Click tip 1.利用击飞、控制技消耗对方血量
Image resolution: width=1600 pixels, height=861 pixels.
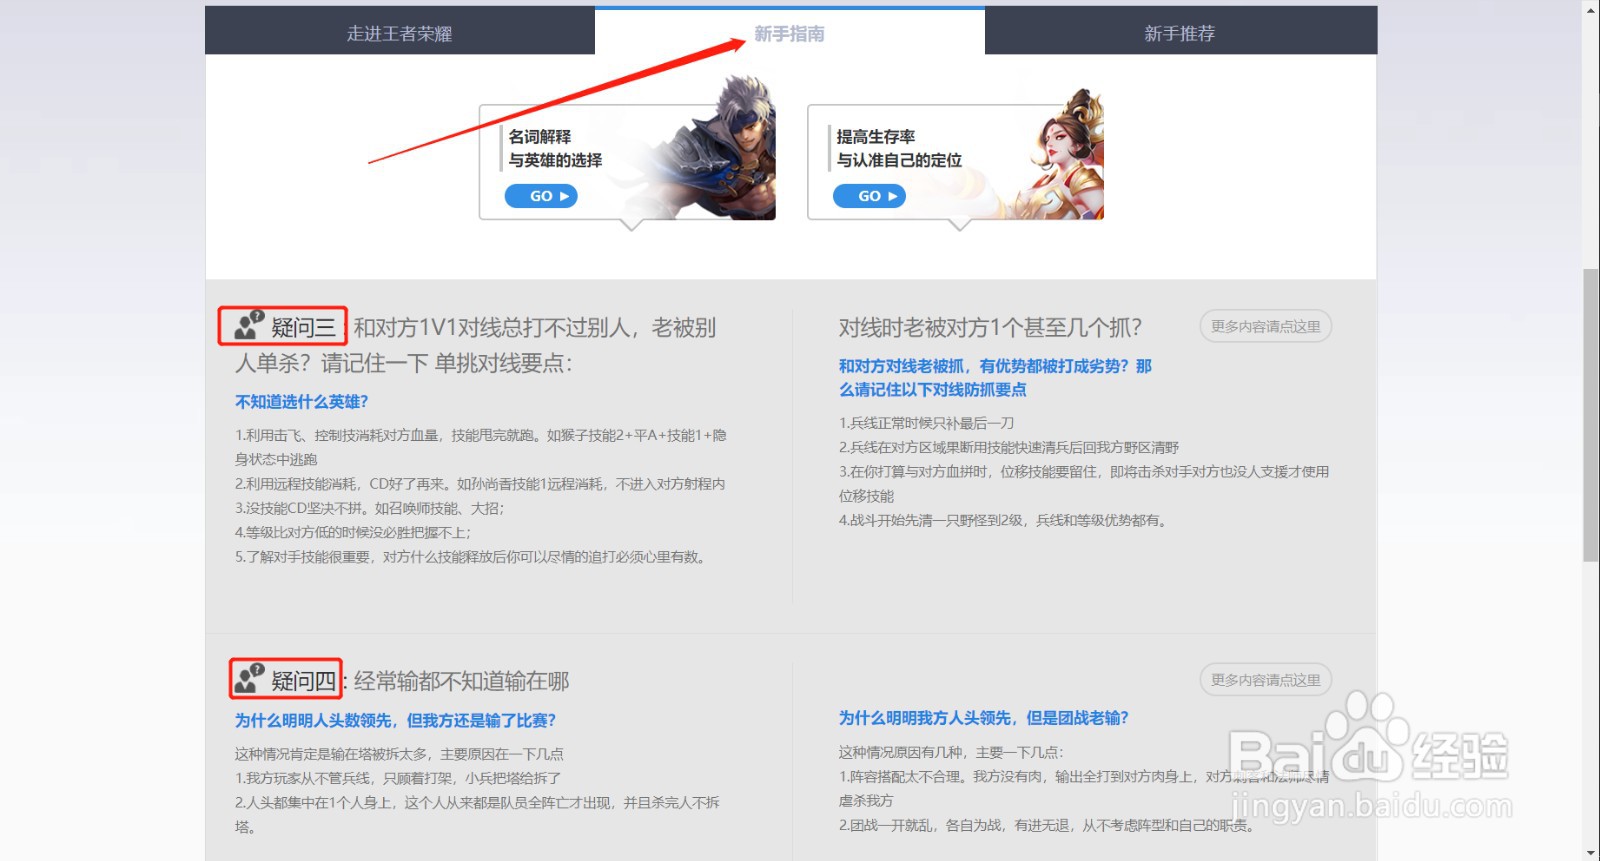[481, 447]
